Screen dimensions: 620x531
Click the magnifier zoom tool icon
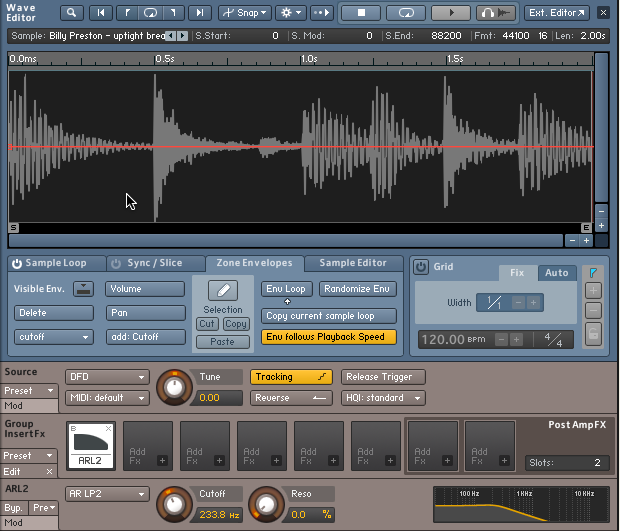pos(73,13)
